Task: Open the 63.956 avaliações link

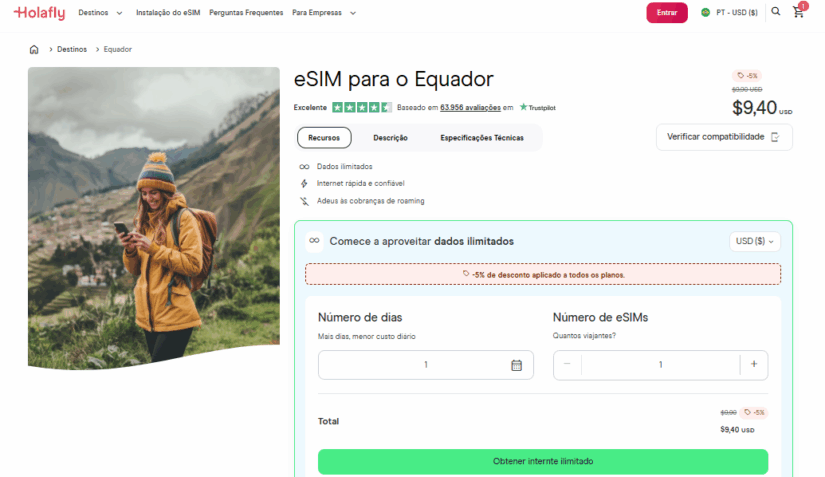Action: 470,107
